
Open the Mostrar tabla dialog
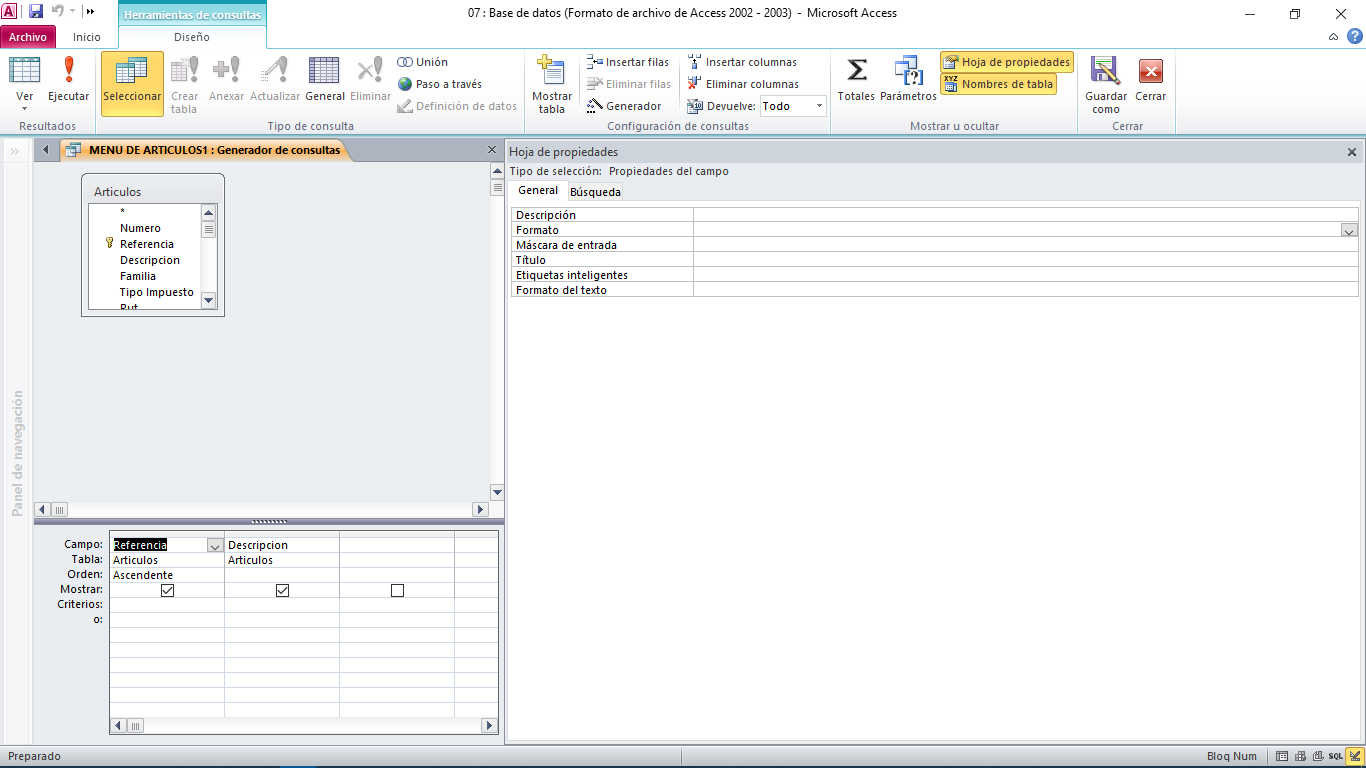551,84
